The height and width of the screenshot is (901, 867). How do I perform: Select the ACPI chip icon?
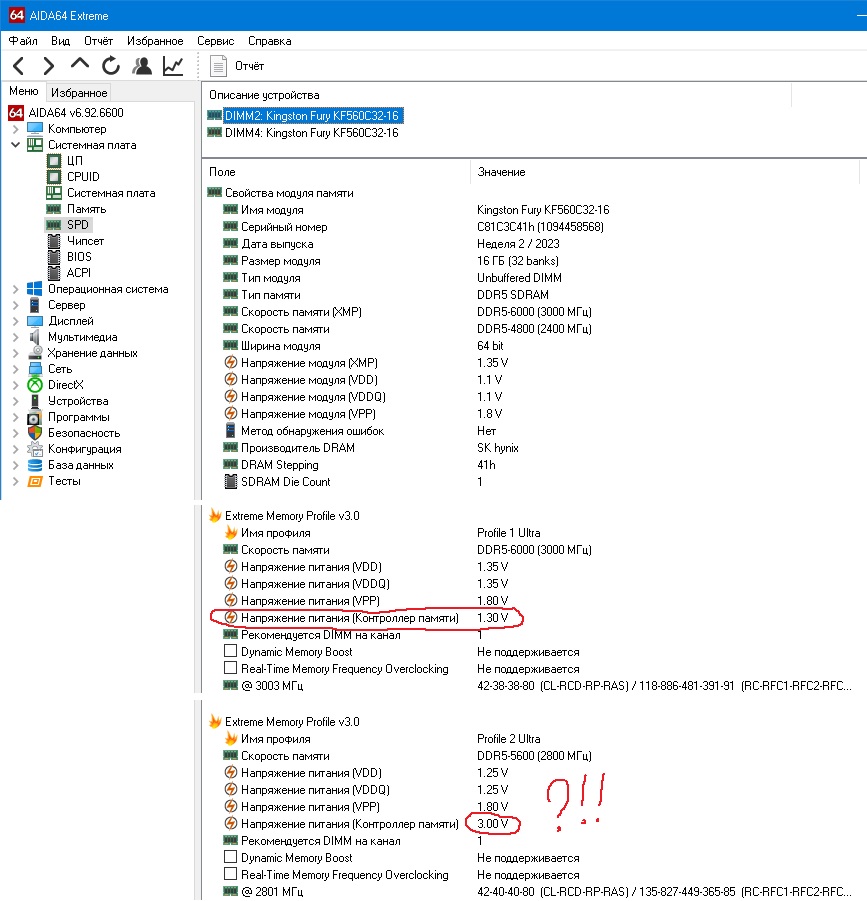tap(54, 272)
